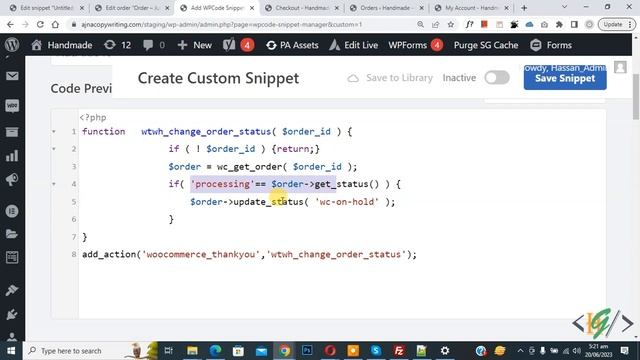Reload the page in Chrome

(40, 24)
